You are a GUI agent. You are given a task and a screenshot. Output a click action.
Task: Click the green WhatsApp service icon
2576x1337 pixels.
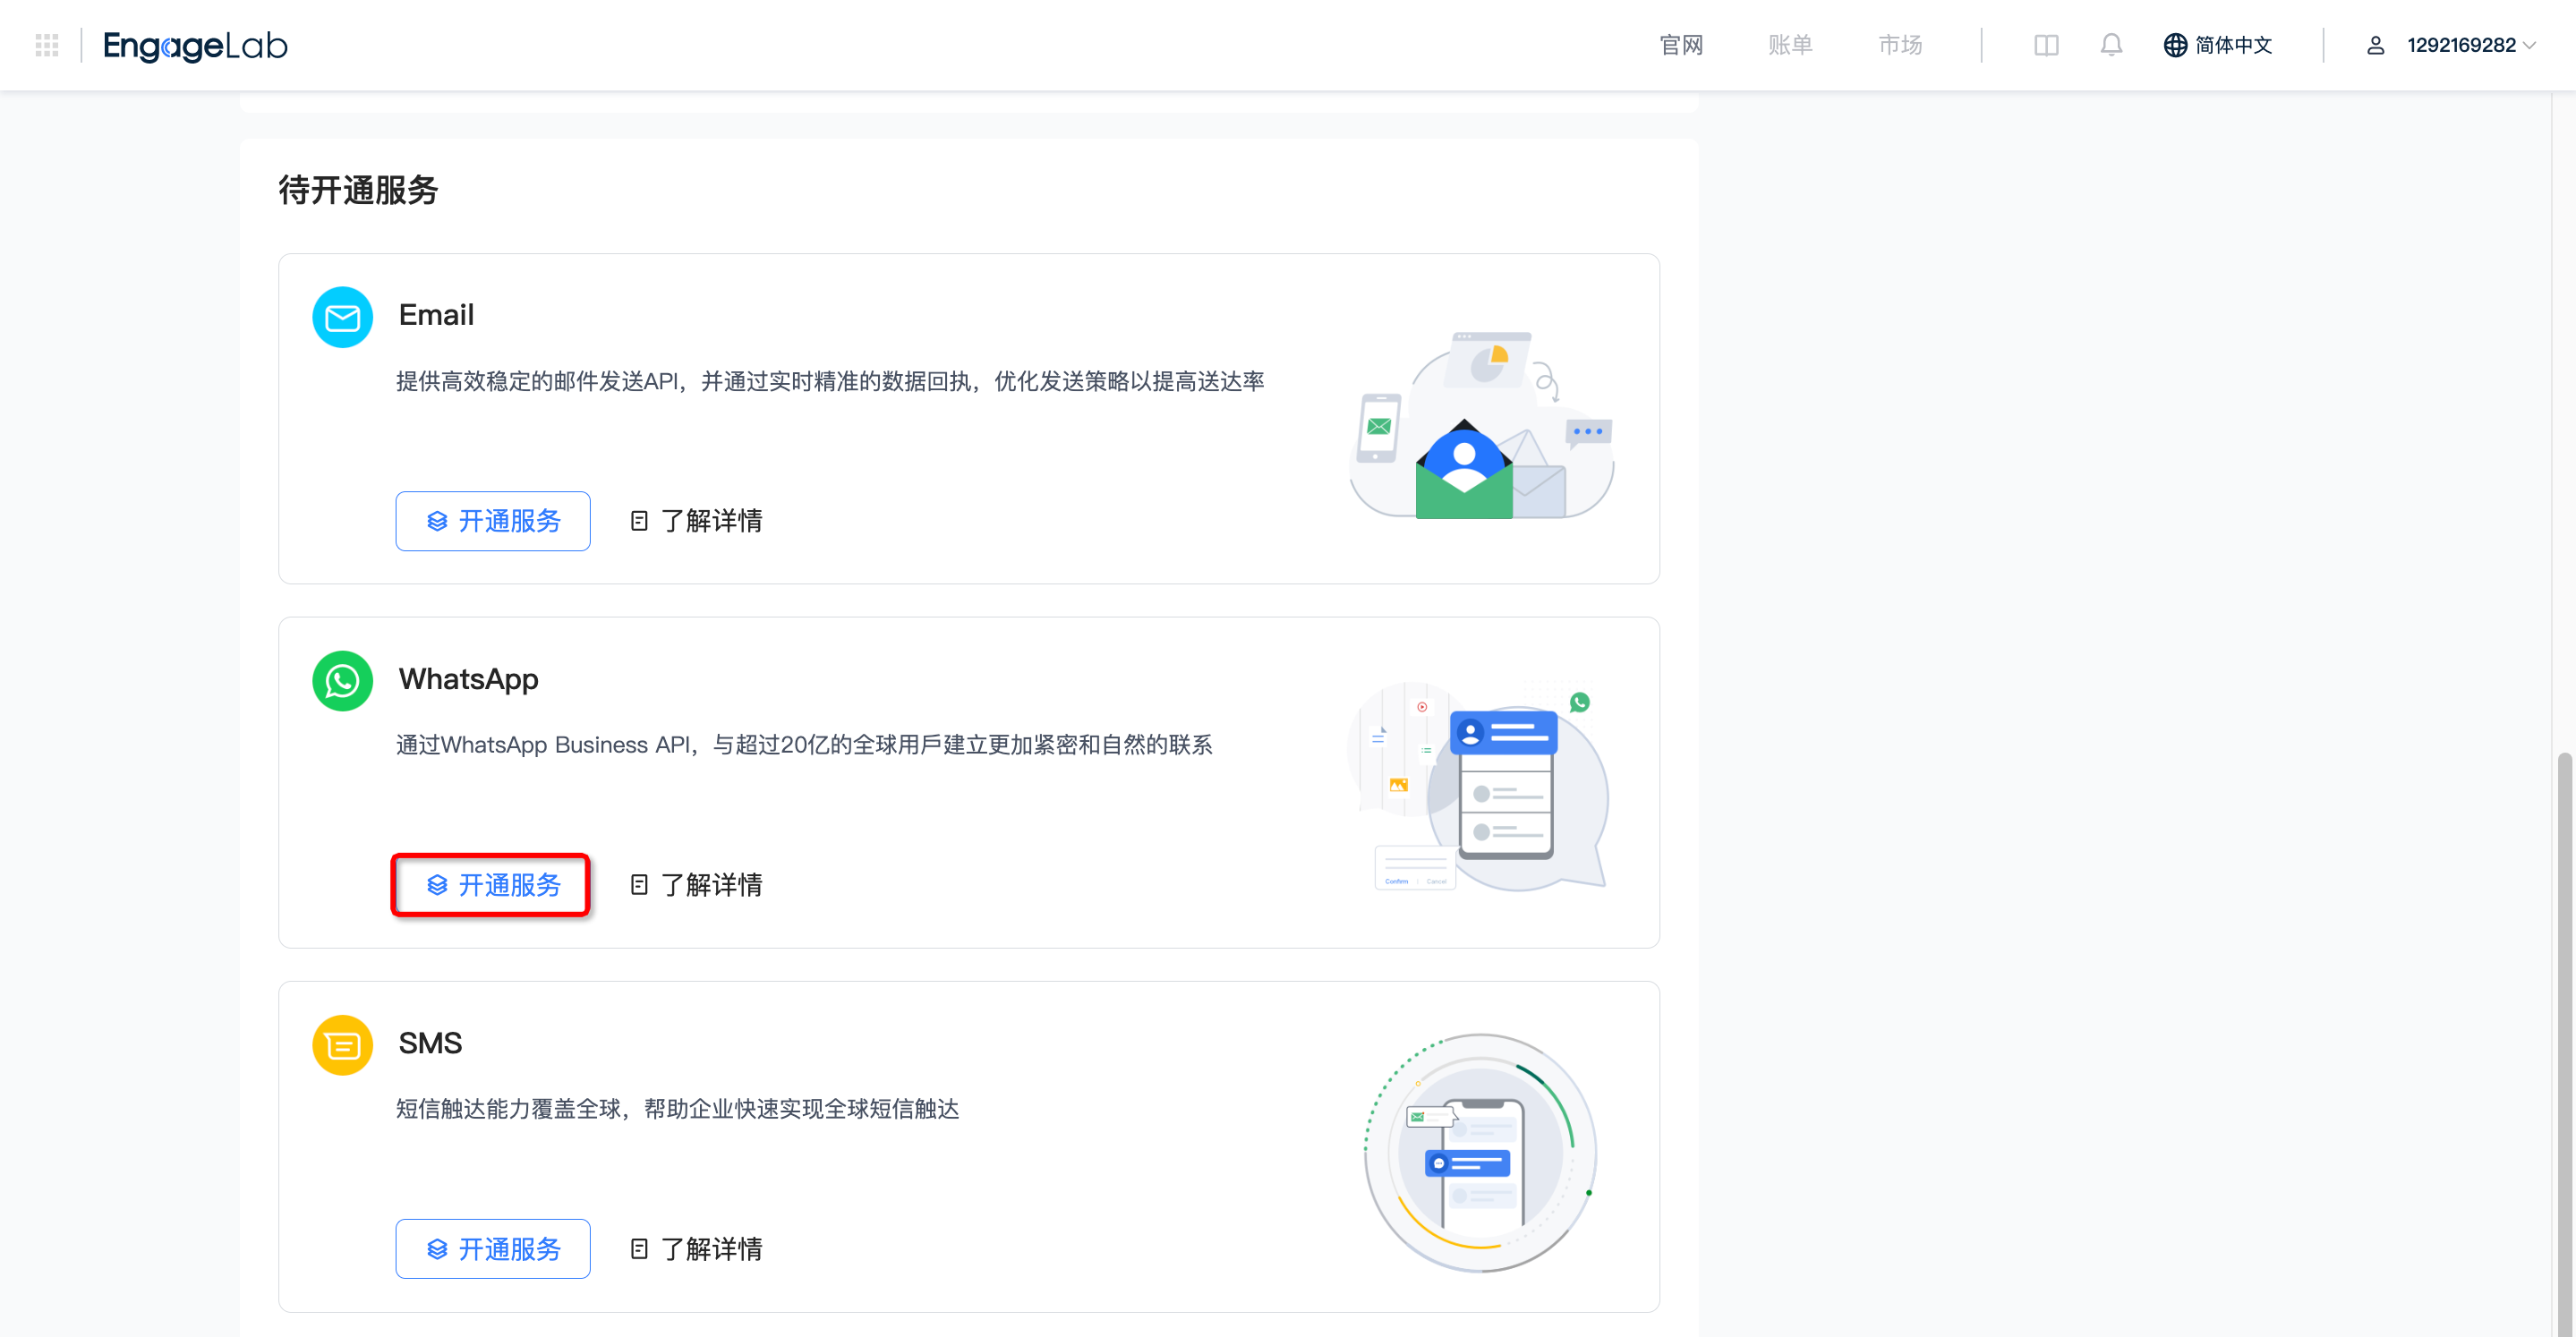(343, 681)
